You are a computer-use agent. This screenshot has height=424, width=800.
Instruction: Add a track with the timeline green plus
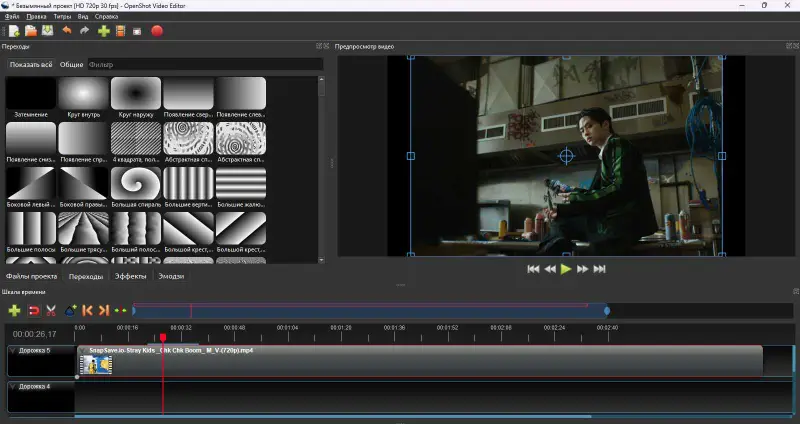coord(14,310)
